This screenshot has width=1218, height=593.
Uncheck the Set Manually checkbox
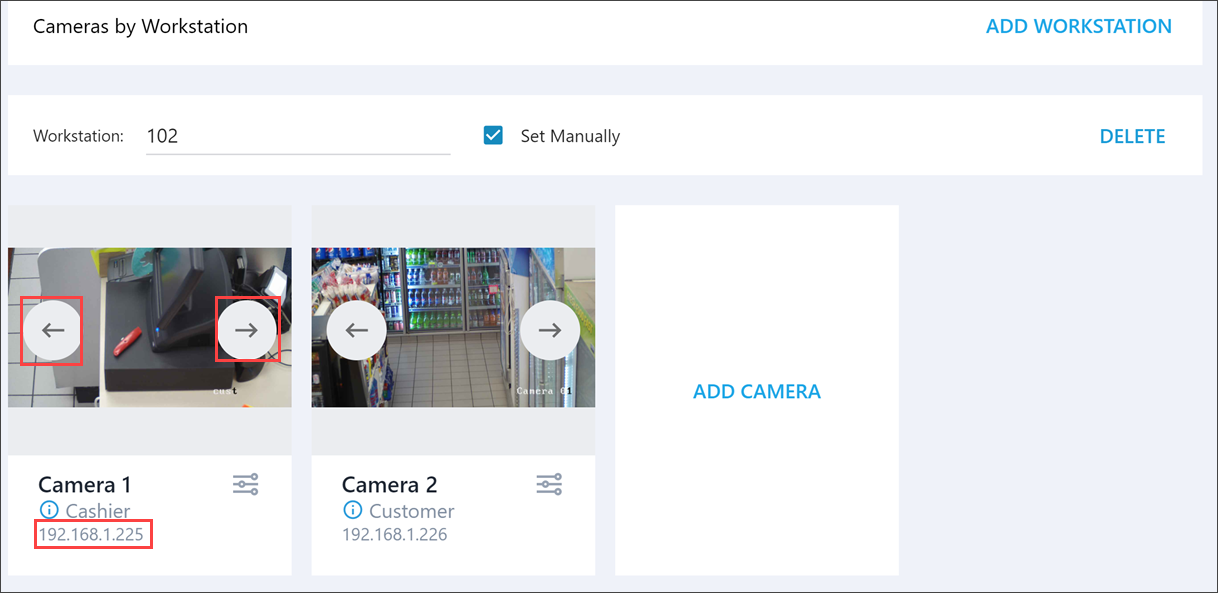click(x=493, y=135)
